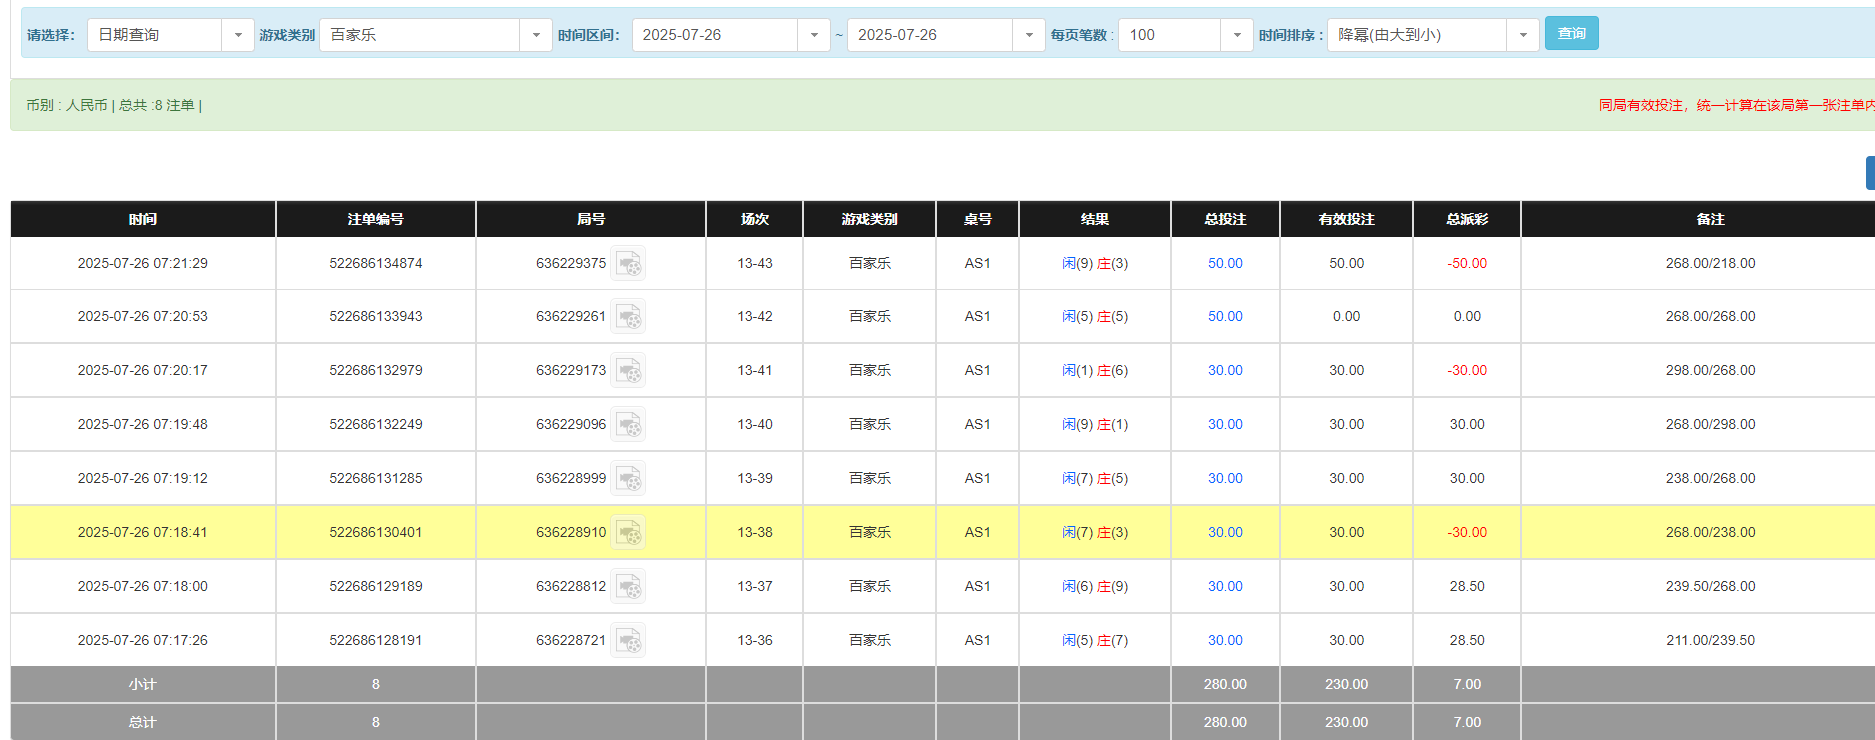Click video icon beside round 636229096

pos(628,425)
